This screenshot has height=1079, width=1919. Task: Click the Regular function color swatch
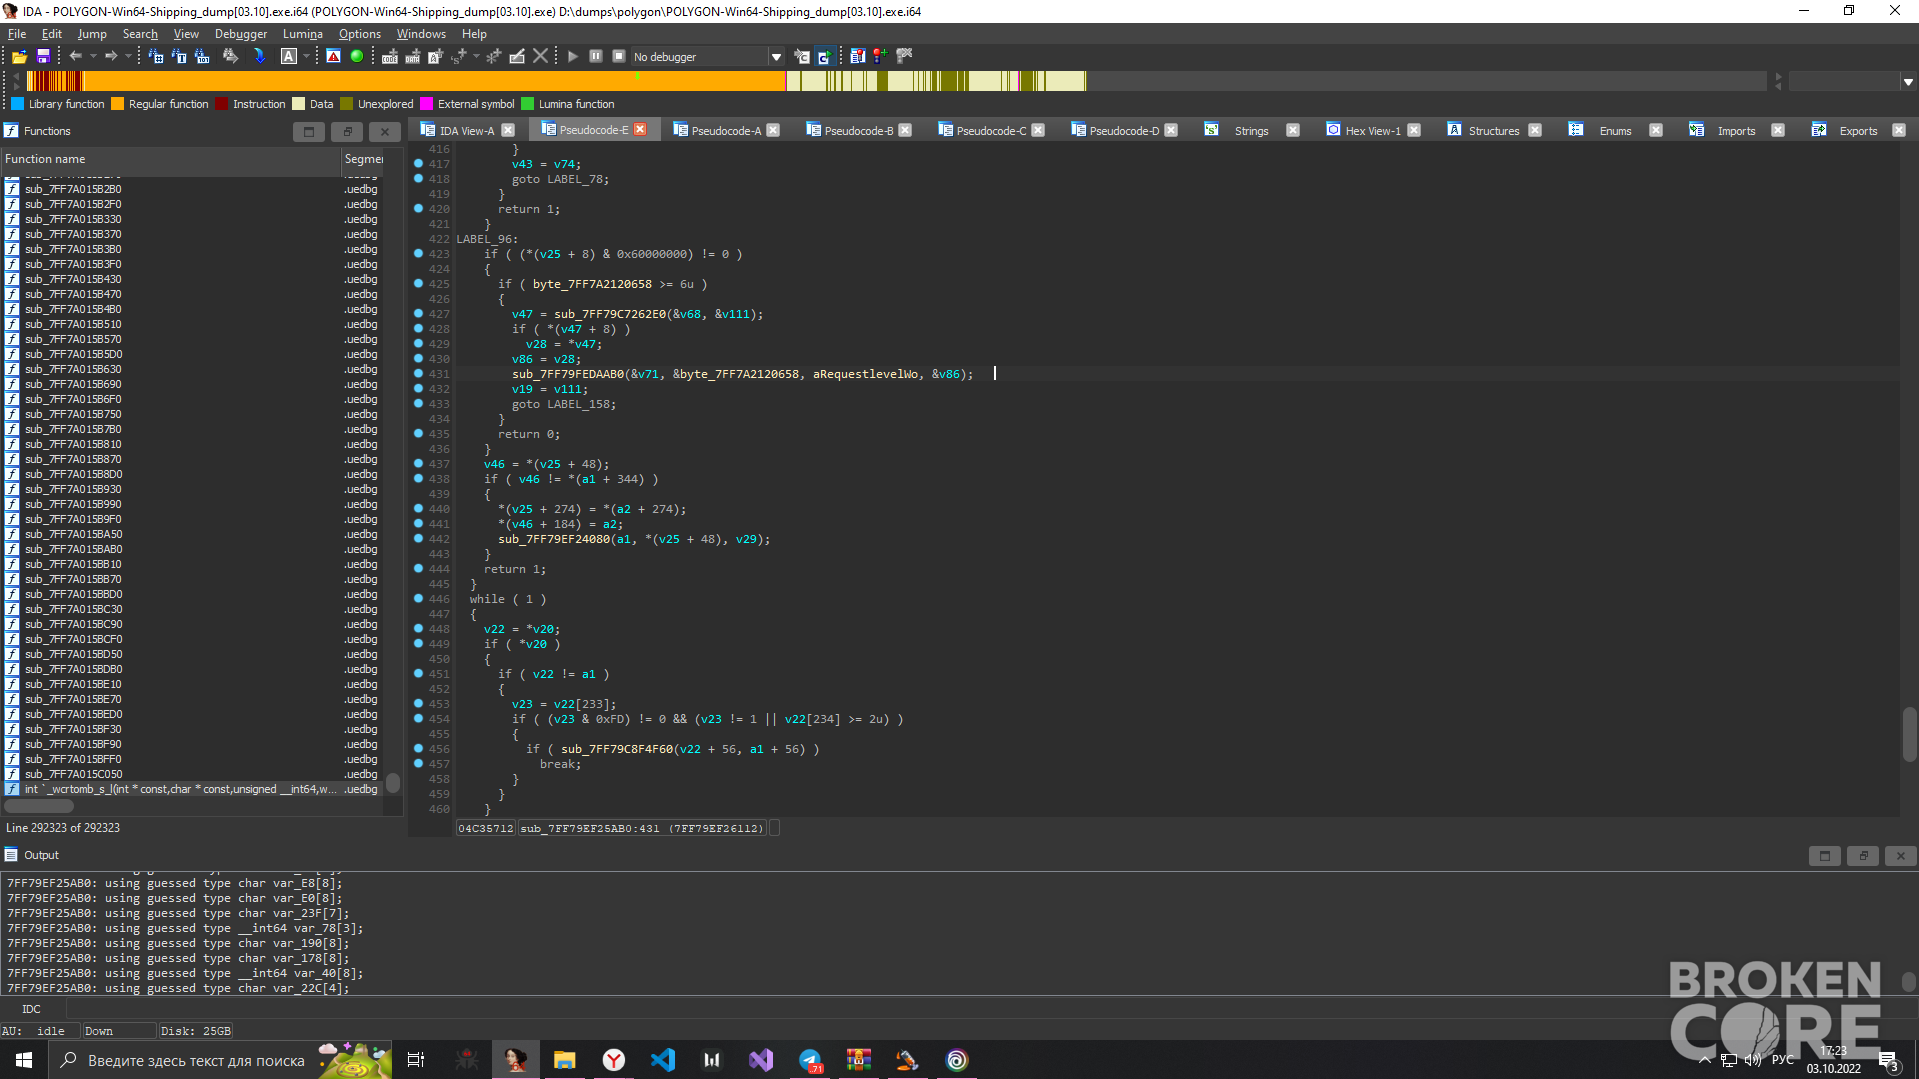[117, 104]
